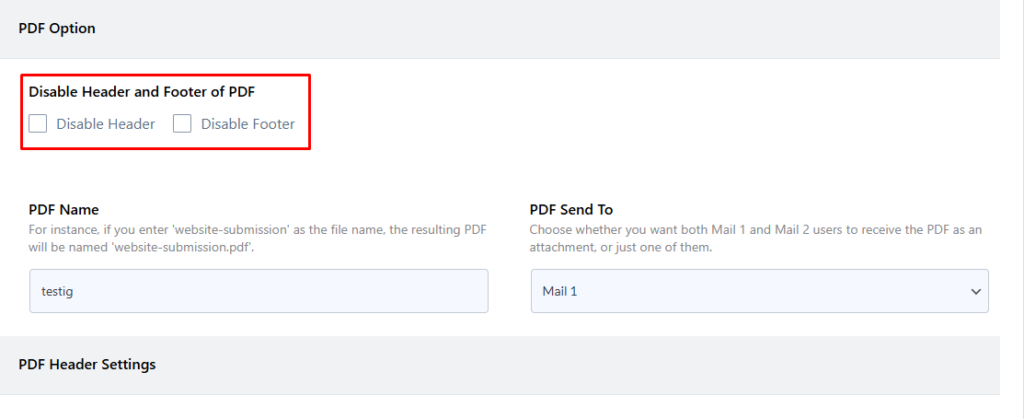Tick the Disable Footer checkbox
The height and width of the screenshot is (419, 1024).
point(182,123)
